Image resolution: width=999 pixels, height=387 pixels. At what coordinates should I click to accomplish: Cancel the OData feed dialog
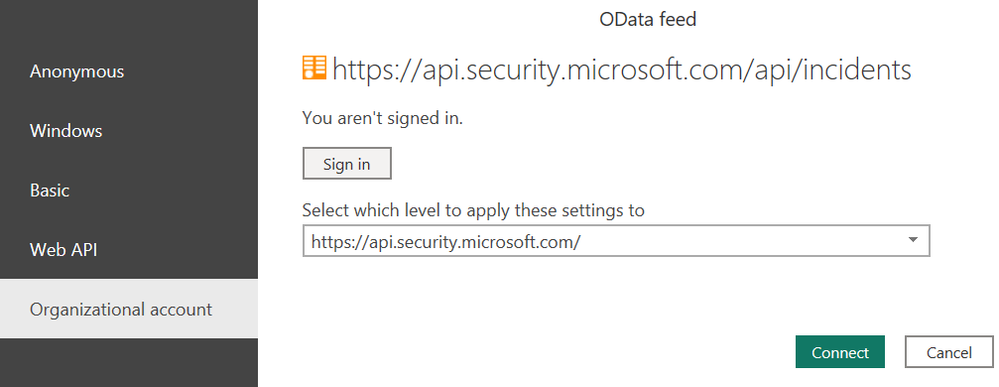[949, 352]
